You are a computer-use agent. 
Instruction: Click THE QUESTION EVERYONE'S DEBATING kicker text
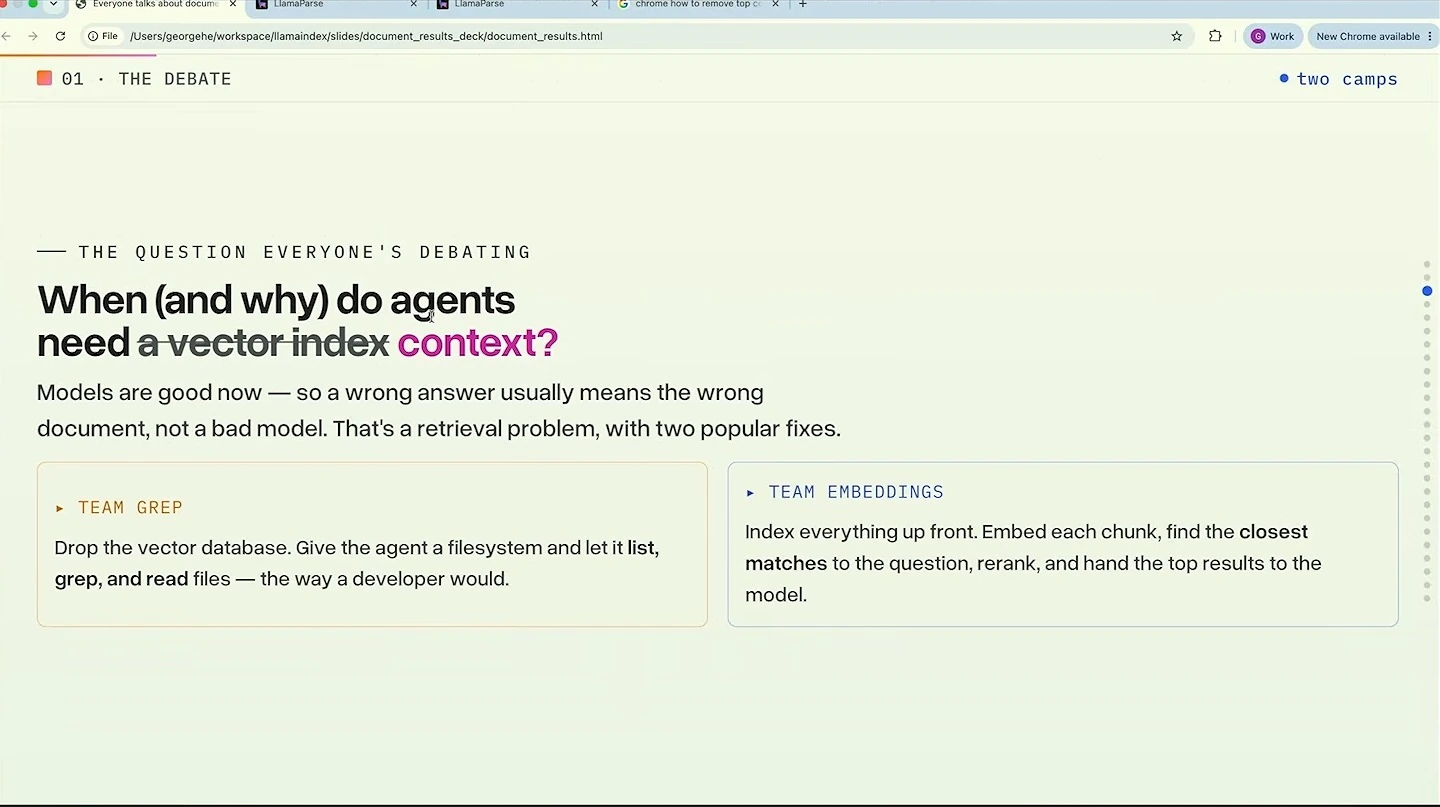tap(305, 252)
